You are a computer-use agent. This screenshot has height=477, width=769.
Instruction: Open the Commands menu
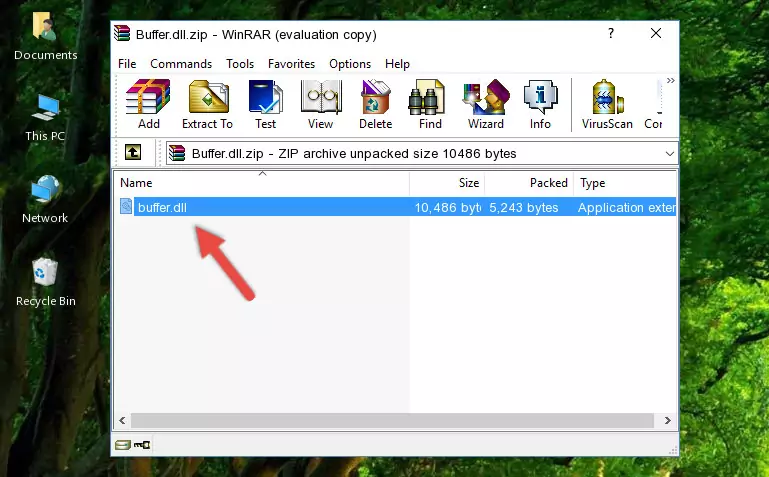point(181,64)
